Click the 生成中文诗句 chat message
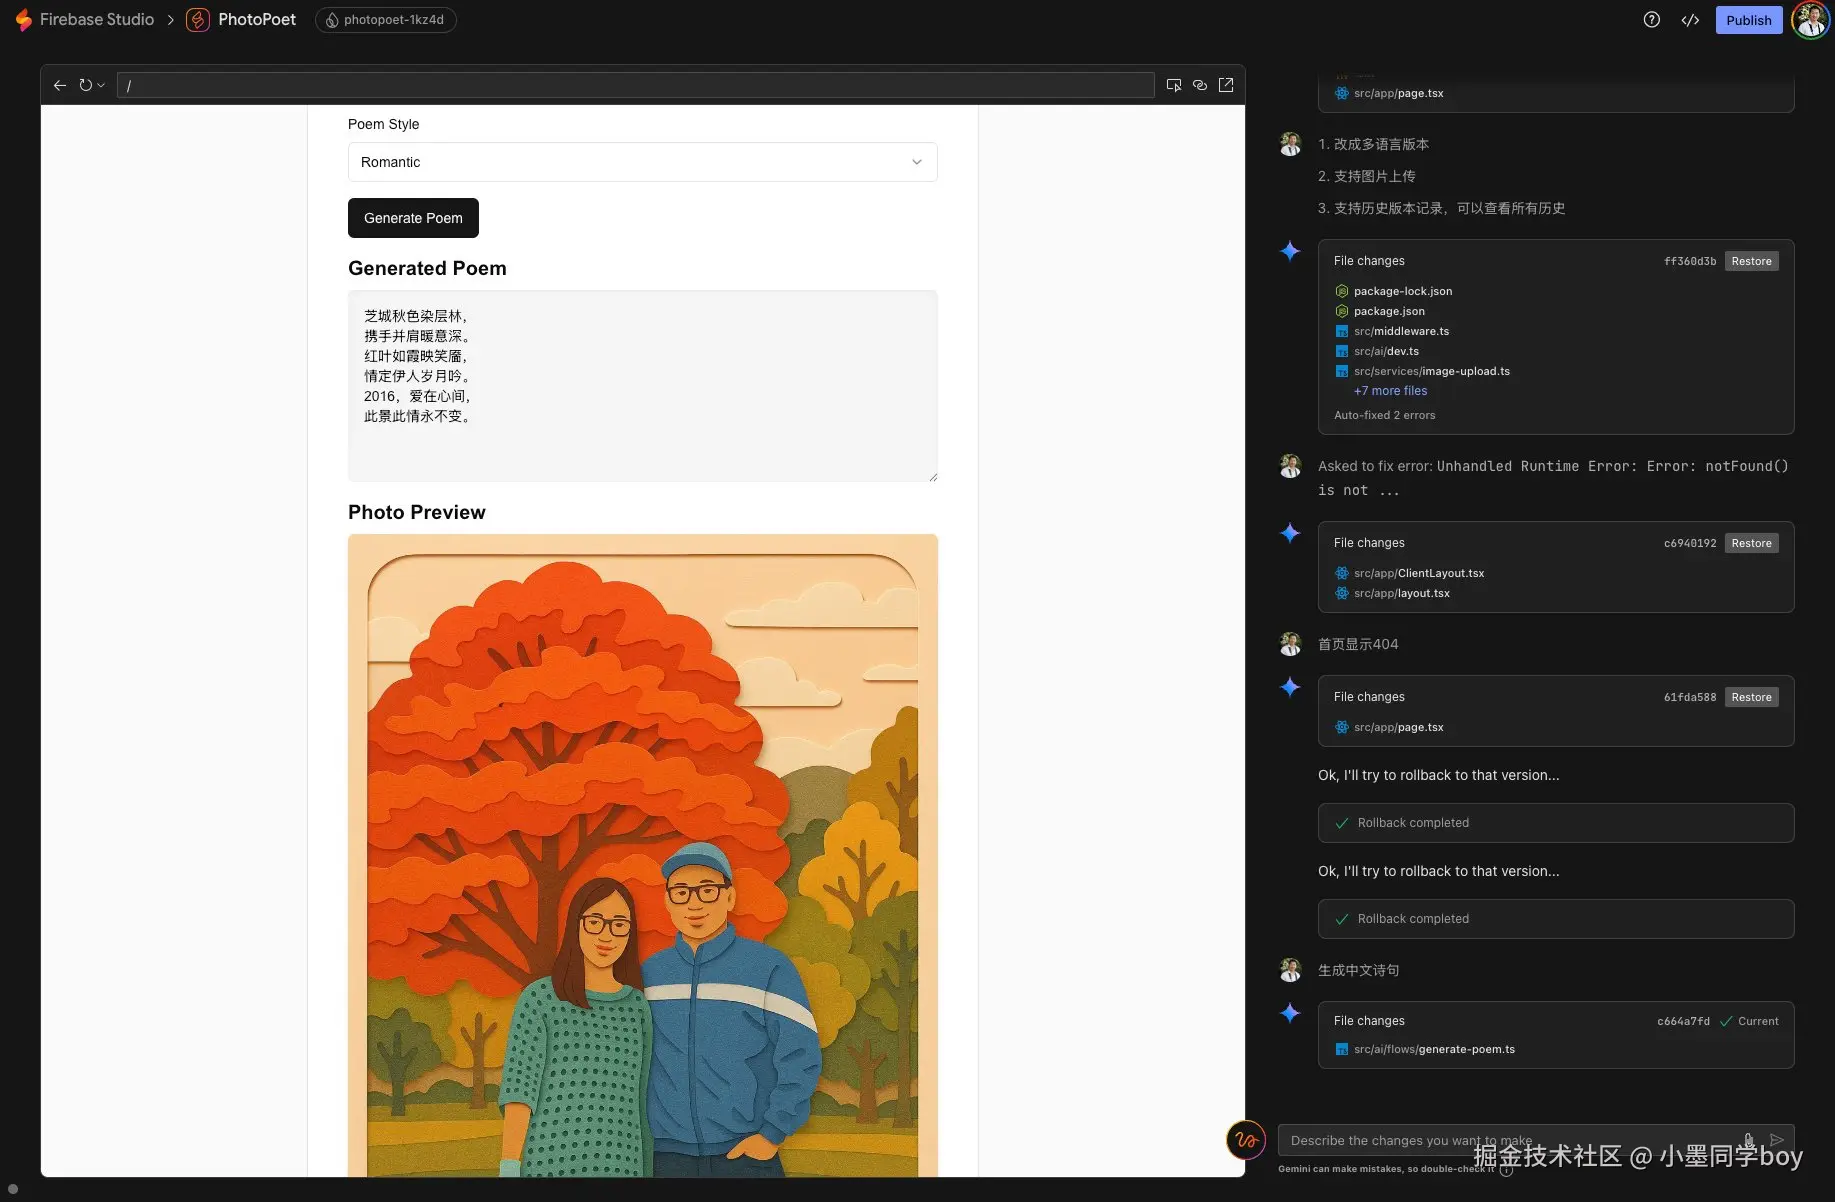The height and width of the screenshot is (1202, 1835). [x=1358, y=970]
